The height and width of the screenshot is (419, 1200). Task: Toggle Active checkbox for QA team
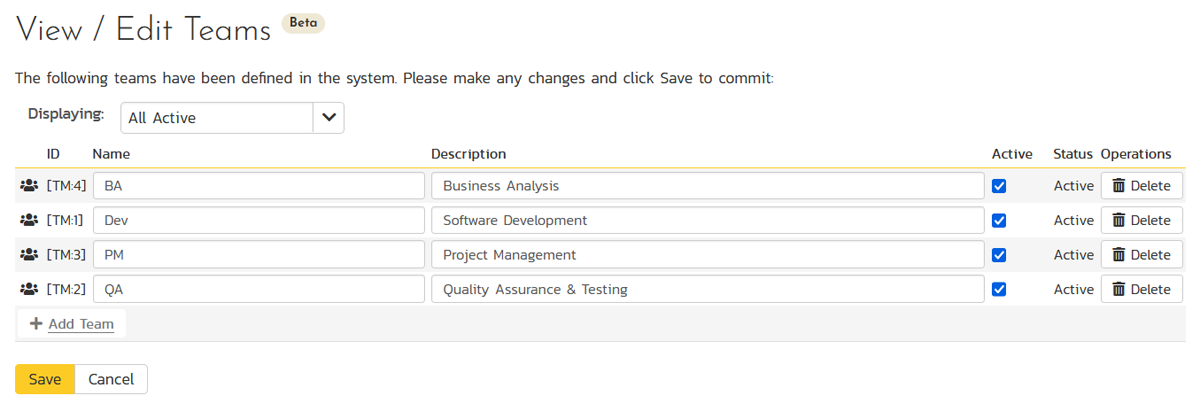tap(998, 289)
